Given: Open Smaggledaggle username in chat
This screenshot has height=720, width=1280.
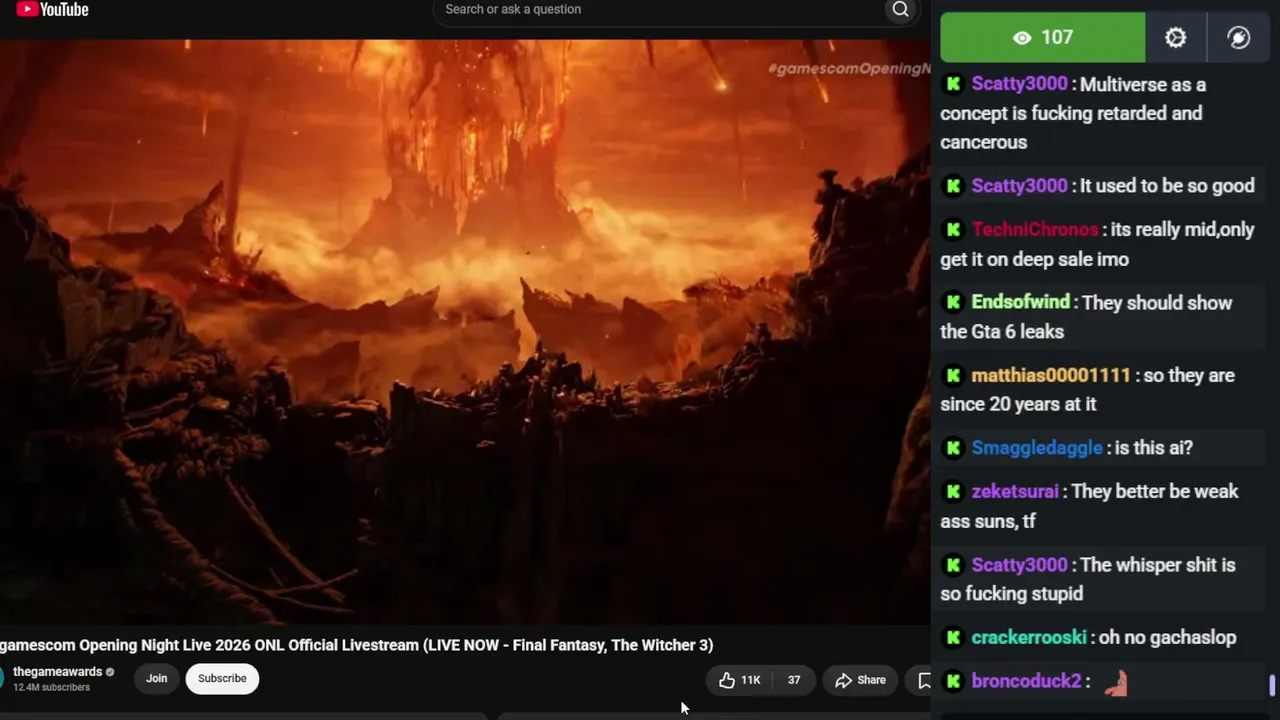Looking at the screenshot, I should click(x=1037, y=448).
